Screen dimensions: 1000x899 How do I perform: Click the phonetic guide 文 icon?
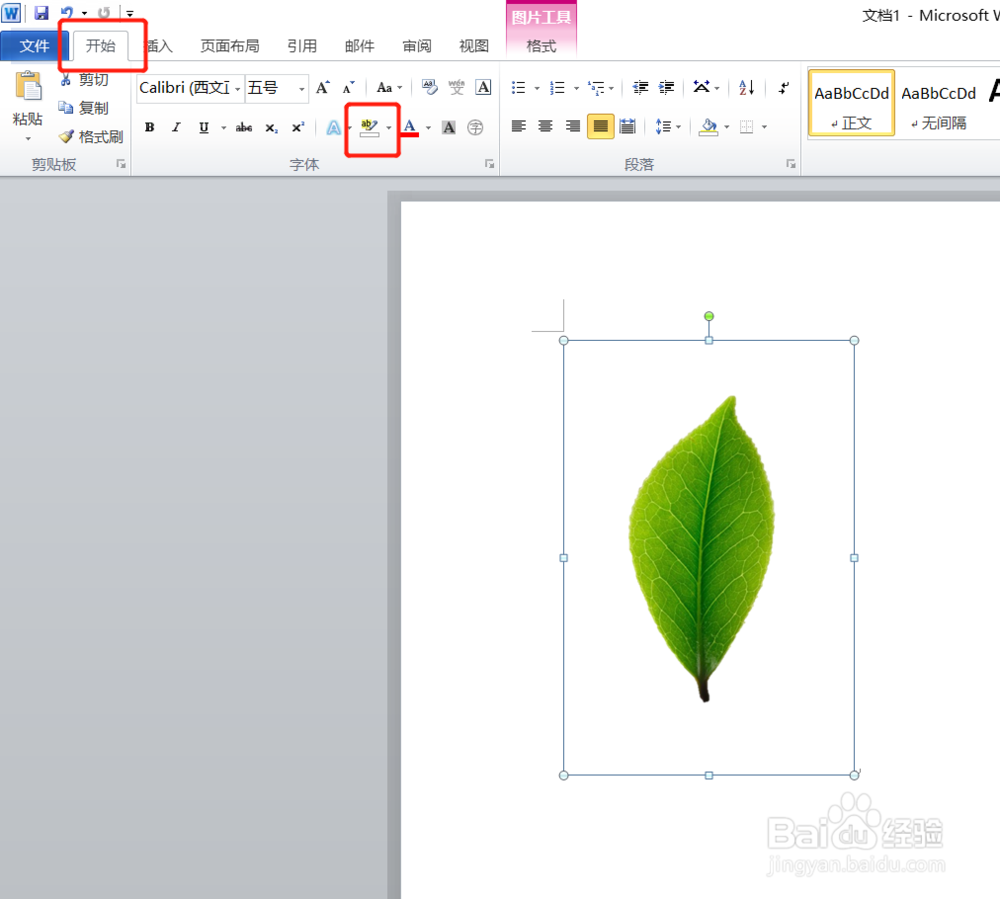456,87
